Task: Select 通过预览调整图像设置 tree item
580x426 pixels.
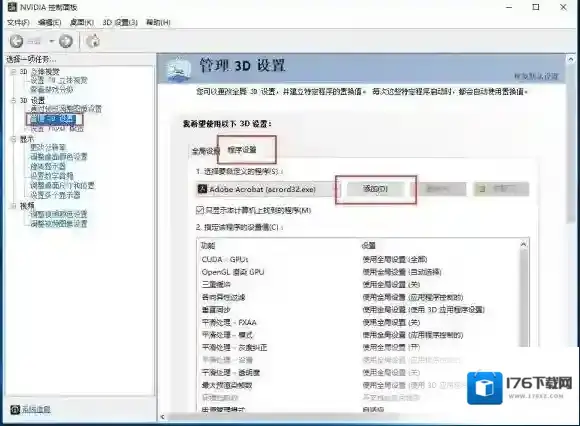Action: pos(66,109)
